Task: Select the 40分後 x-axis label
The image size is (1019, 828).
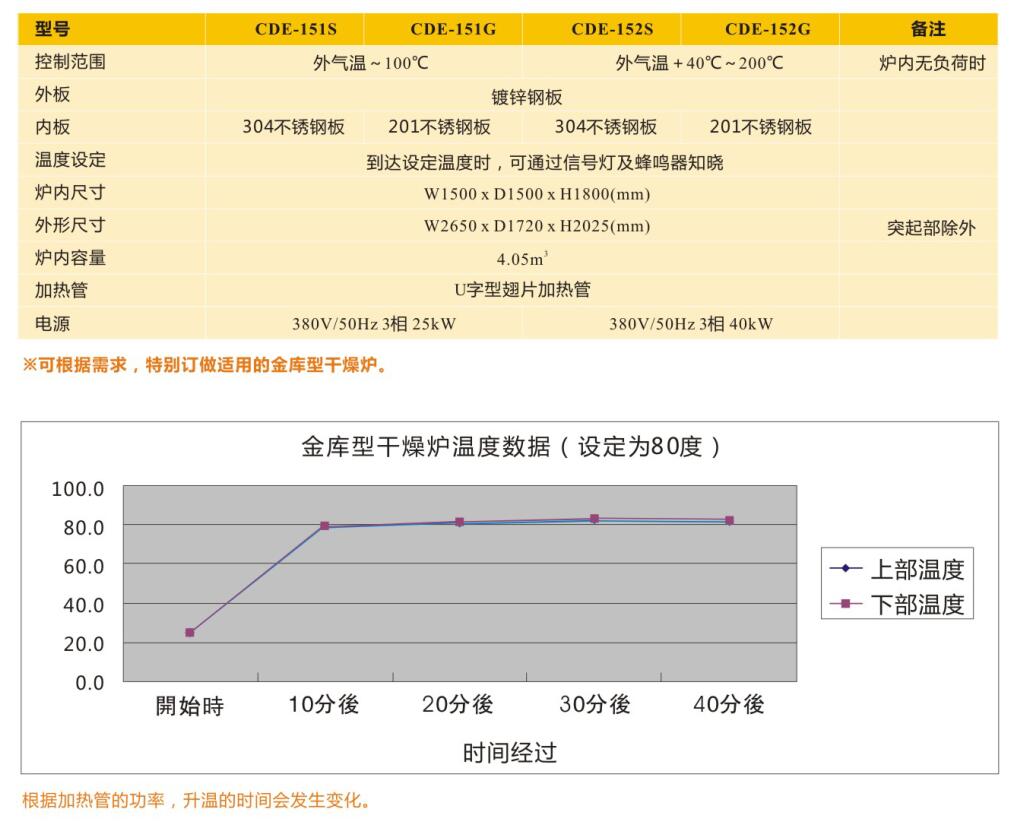Action: (729, 704)
